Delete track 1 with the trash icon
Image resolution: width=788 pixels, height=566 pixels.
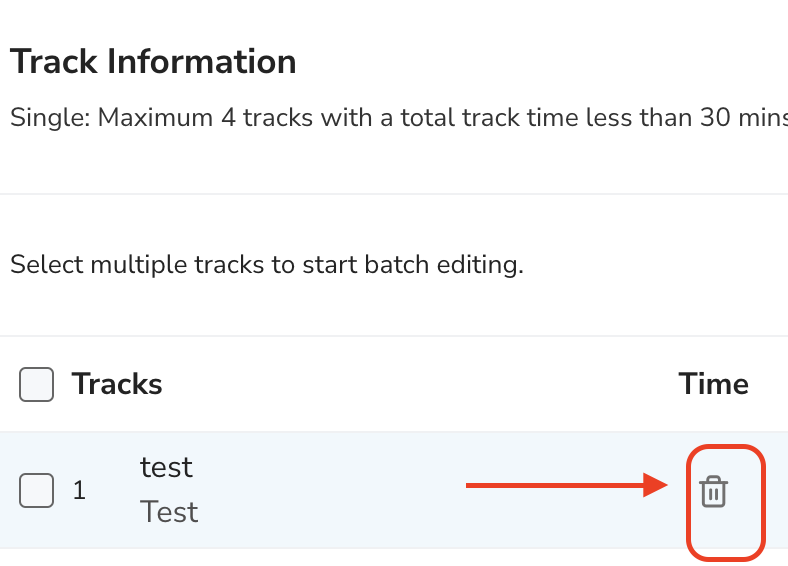pos(714,491)
